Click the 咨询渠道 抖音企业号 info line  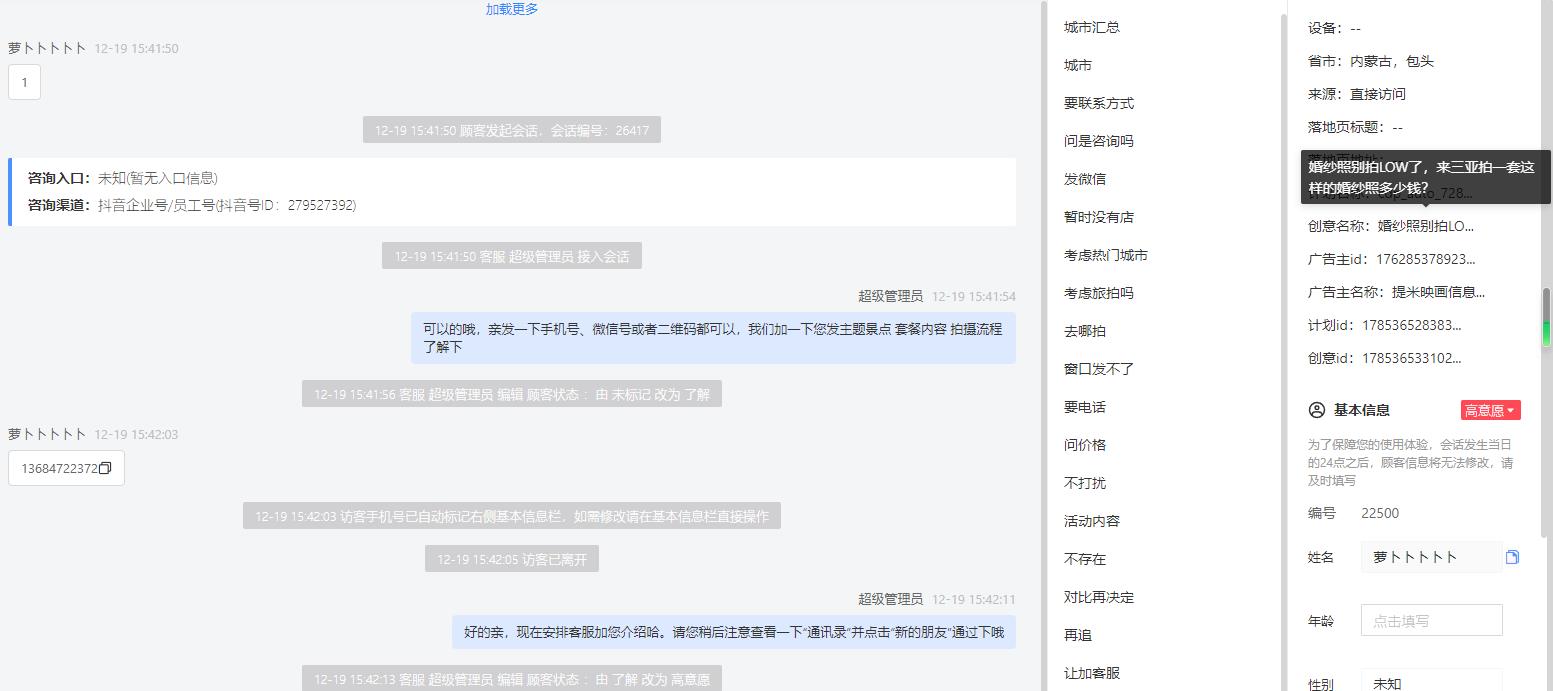pos(192,205)
